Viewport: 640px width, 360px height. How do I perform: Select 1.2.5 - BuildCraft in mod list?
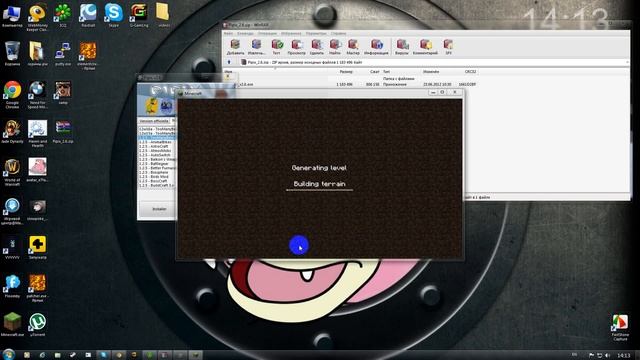point(157,185)
